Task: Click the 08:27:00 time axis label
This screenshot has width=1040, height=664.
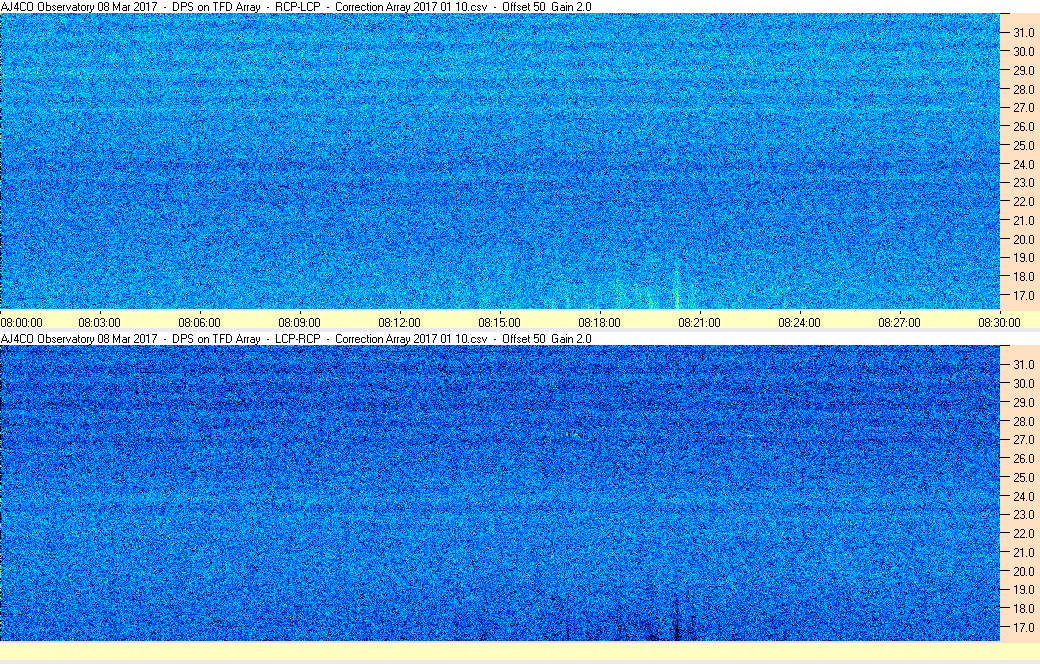Action: (899, 323)
